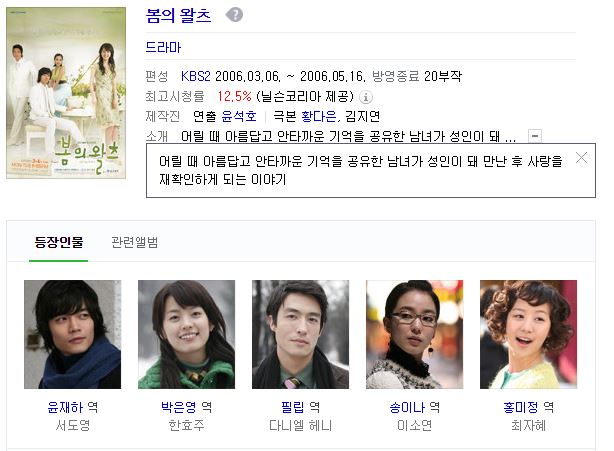Click the question mark help icon beside 봄의 왈츠
Image resolution: width=614 pixels, height=451 pixels.
click(x=234, y=15)
